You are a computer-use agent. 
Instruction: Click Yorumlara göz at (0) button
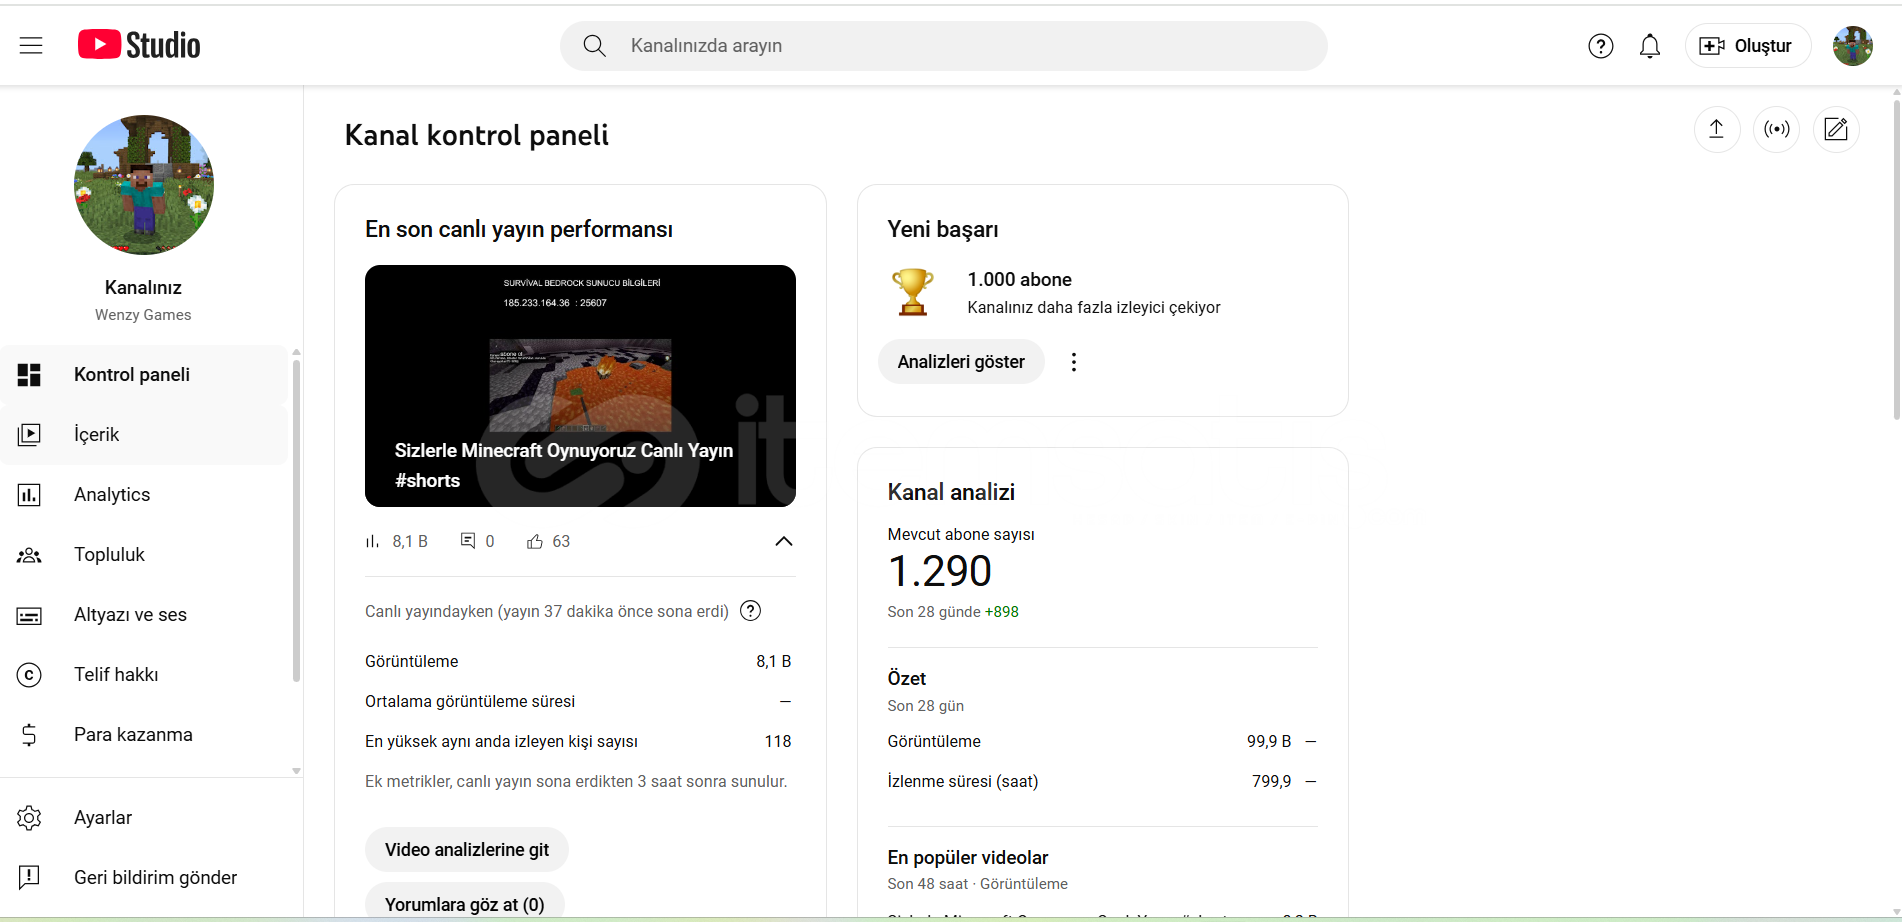[465, 903]
